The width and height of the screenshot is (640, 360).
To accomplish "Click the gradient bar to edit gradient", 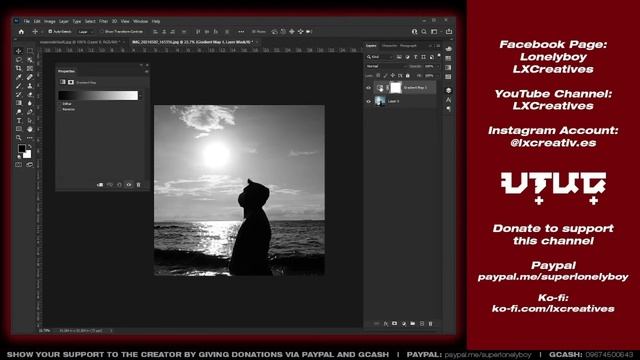I will 98,96.
